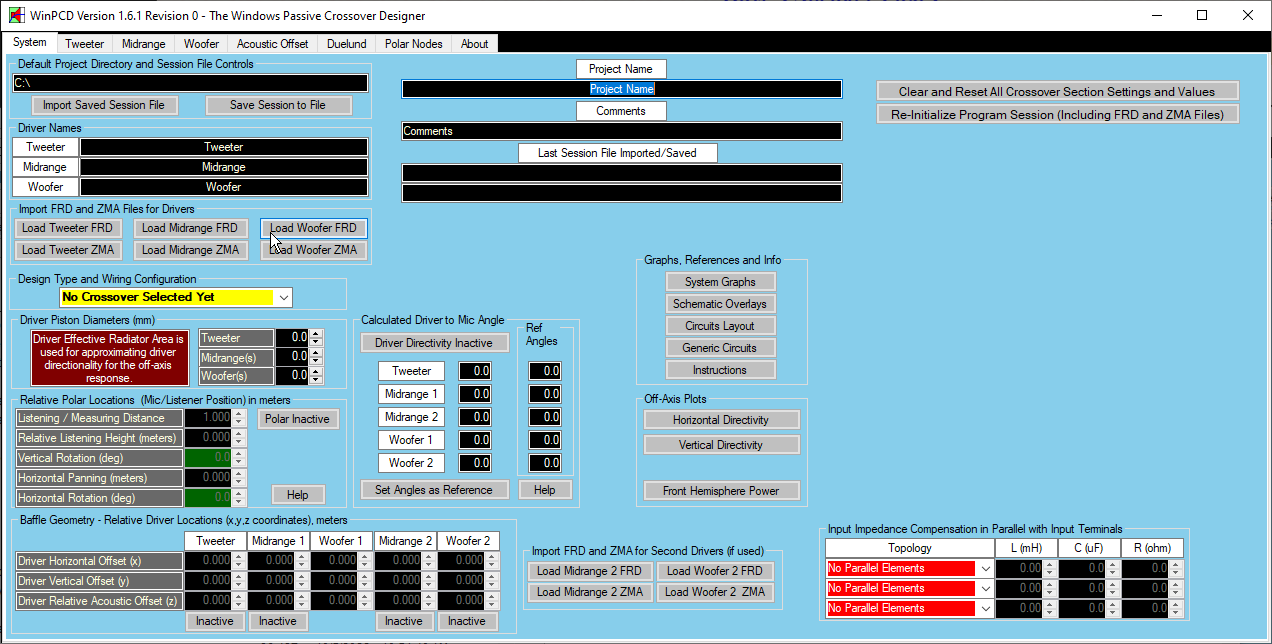Click Import Saved Session File

pos(104,105)
